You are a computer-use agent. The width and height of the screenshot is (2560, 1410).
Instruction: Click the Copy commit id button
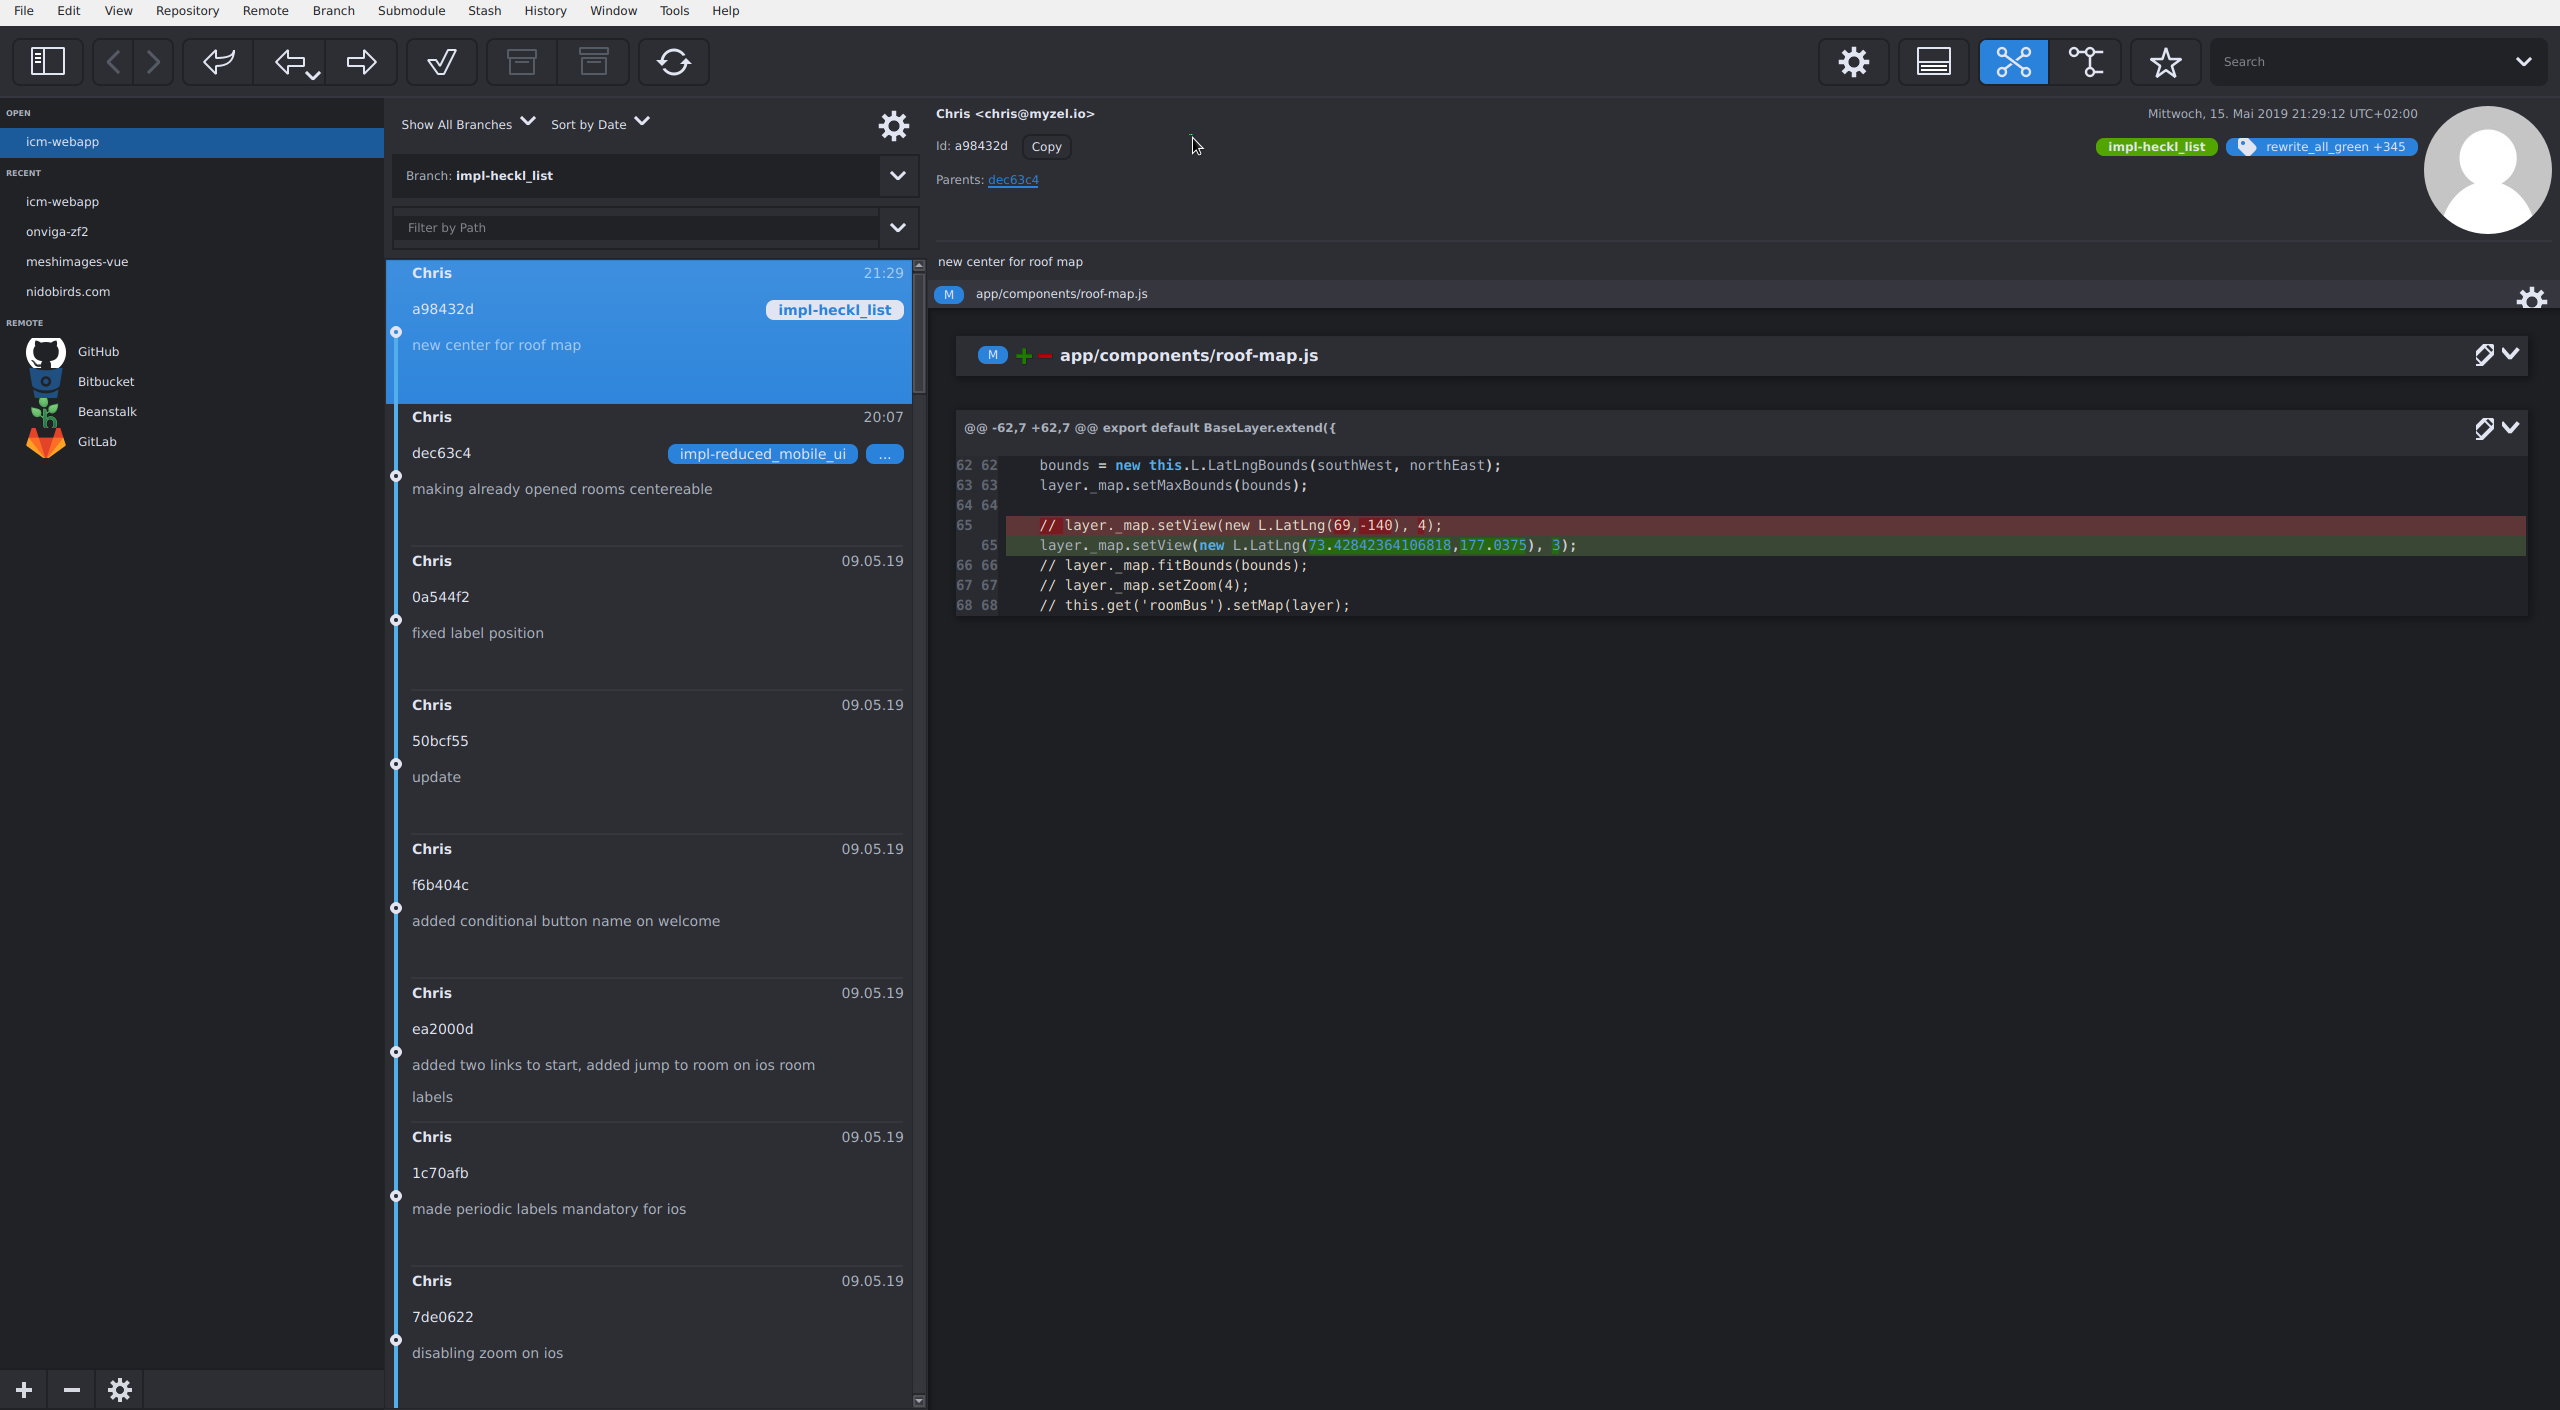click(1046, 147)
